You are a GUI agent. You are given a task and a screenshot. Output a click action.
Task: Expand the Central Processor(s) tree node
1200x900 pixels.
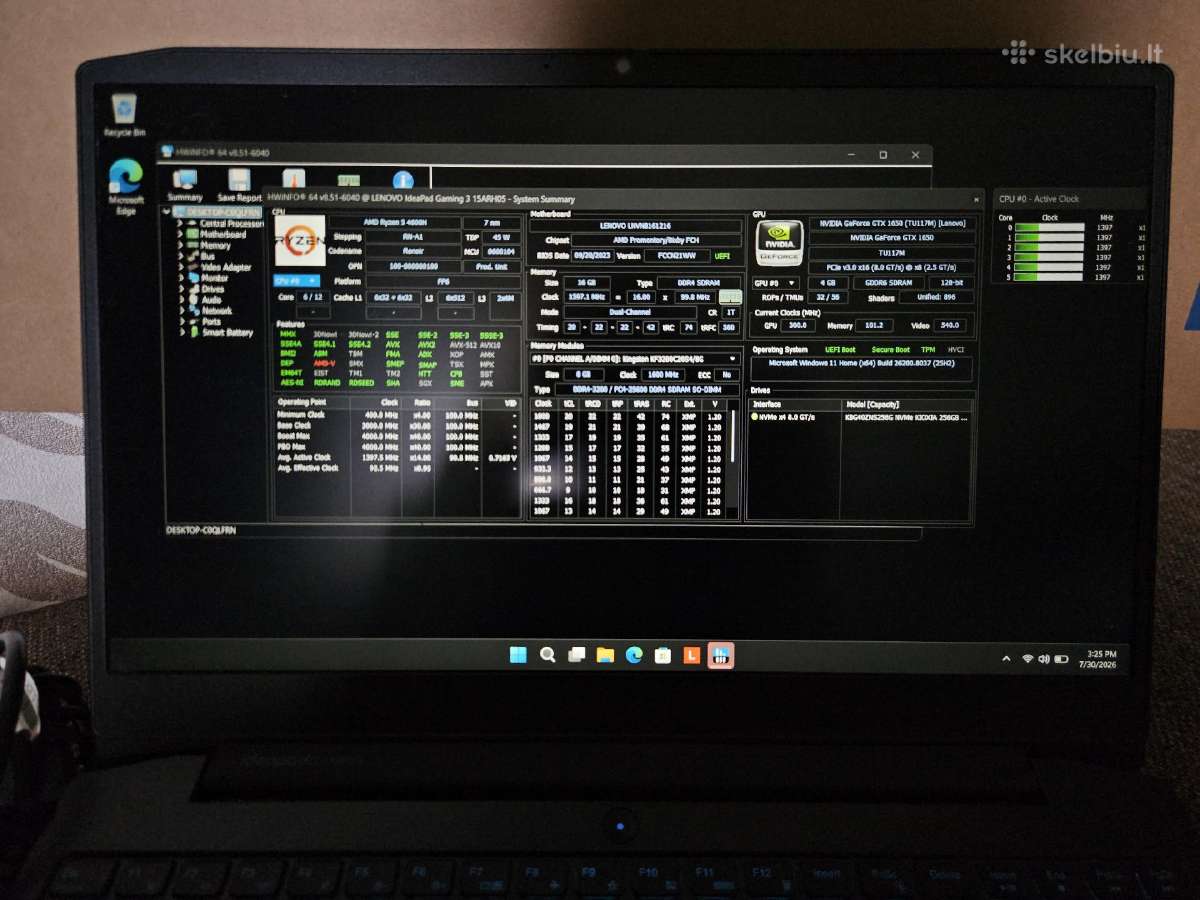pyautogui.click(x=181, y=223)
